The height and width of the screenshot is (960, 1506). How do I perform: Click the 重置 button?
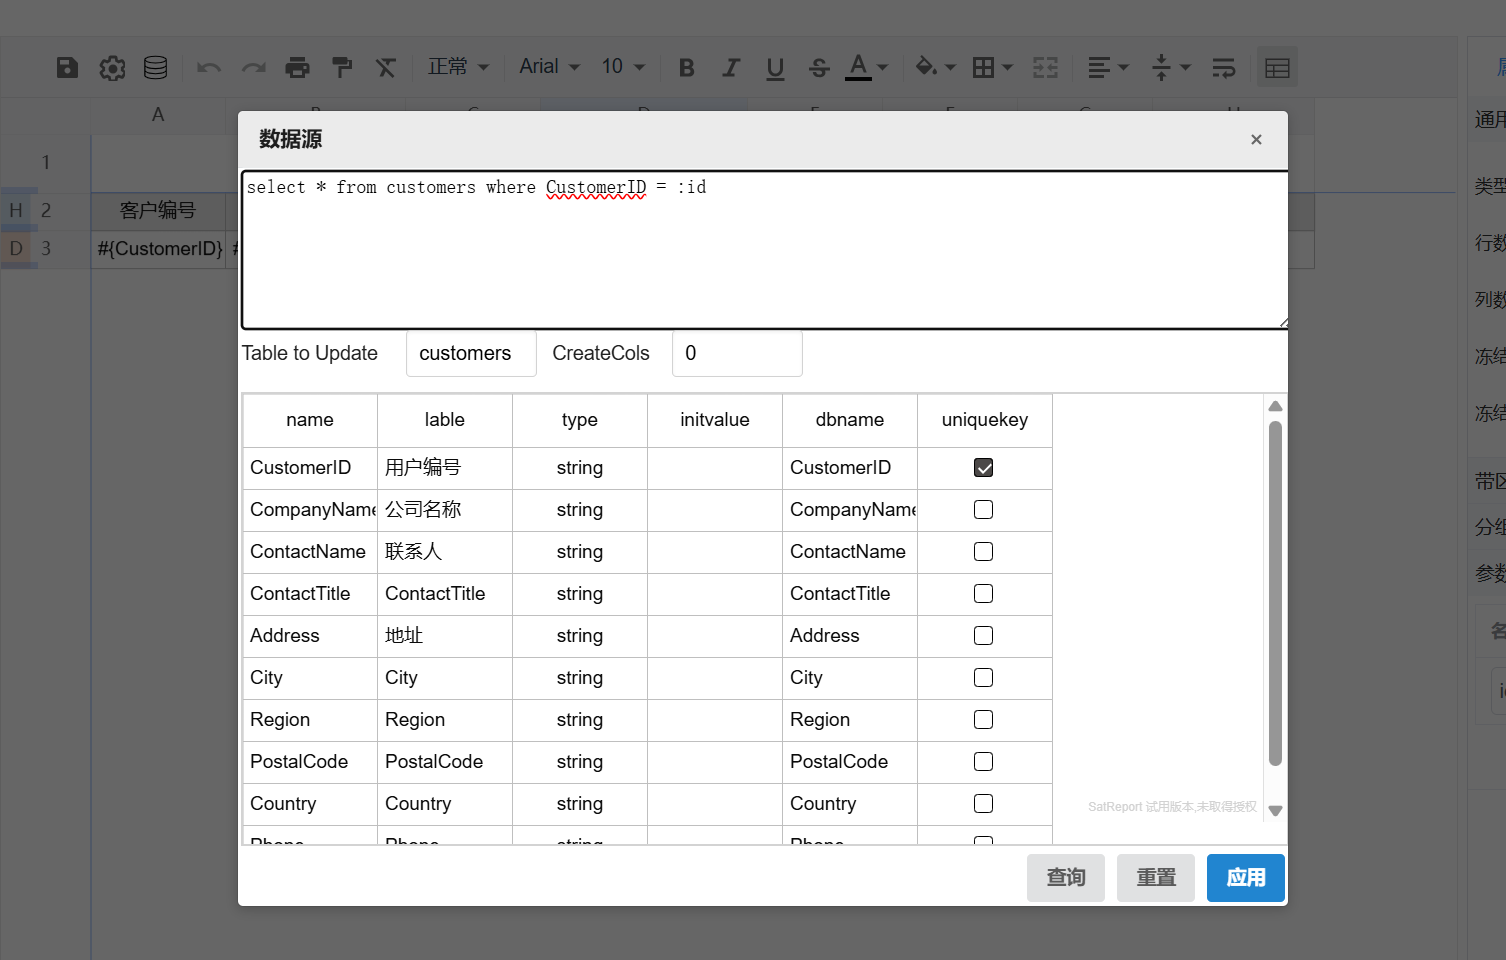click(x=1156, y=878)
